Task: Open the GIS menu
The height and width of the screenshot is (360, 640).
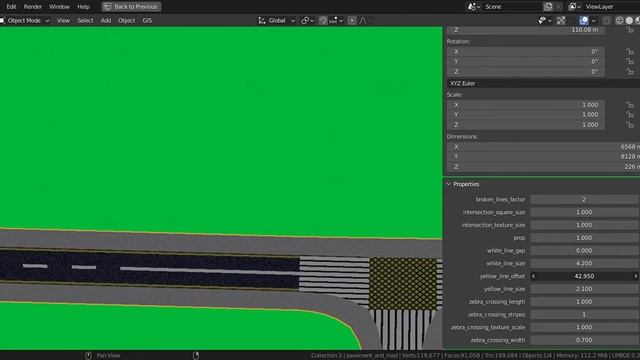Action: coord(147,20)
